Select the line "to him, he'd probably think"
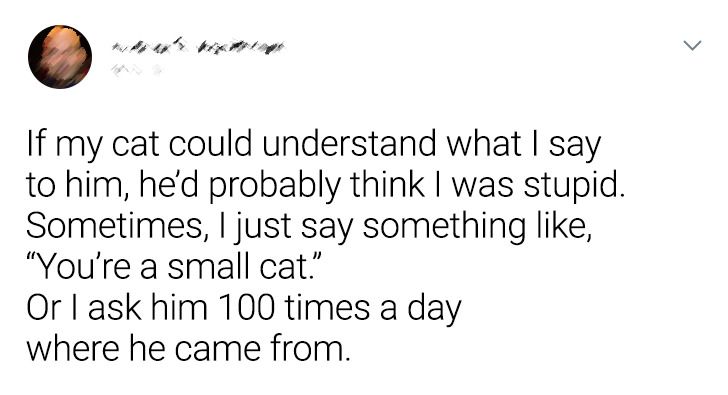 [x=325, y=186]
